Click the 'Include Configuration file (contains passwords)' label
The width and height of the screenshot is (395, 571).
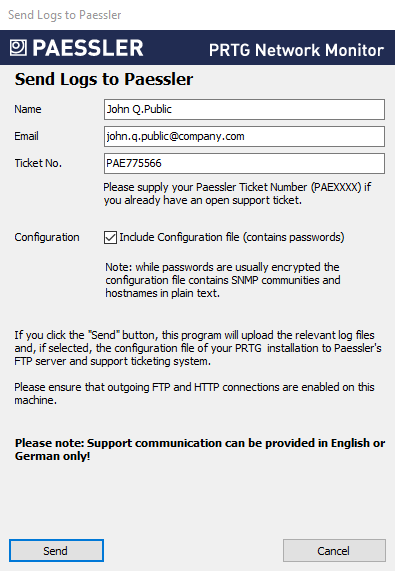pyautogui.click(x=232, y=237)
